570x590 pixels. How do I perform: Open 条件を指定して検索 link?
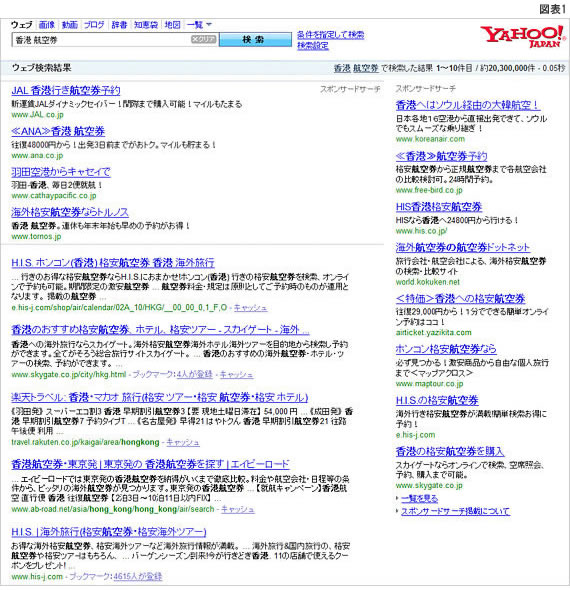(x=330, y=35)
